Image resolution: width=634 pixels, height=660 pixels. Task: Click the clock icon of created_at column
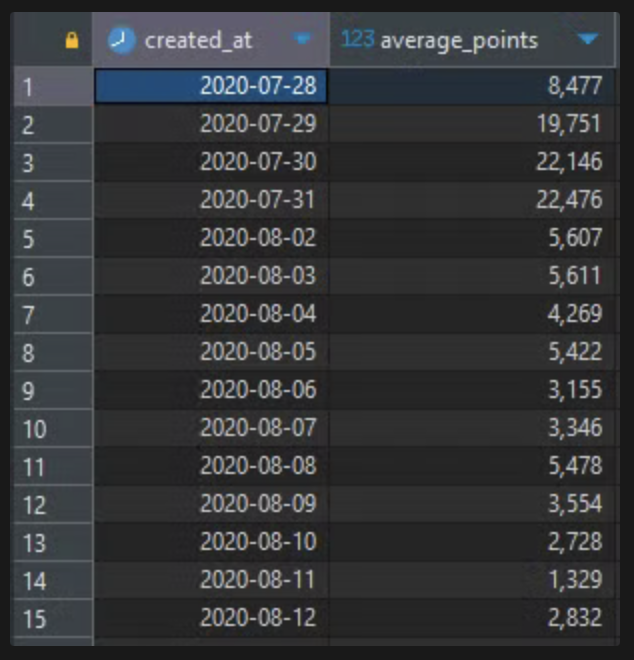tap(121, 40)
